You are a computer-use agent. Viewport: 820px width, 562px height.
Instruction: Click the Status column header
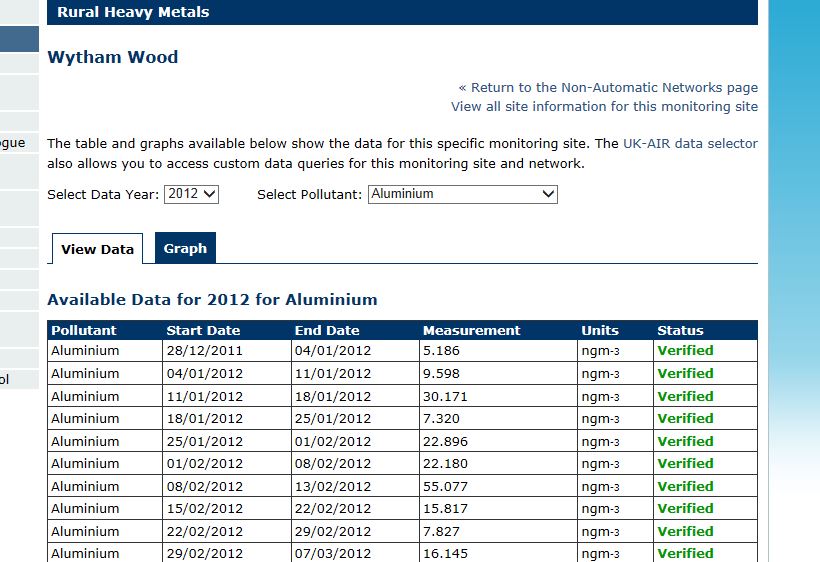pos(680,330)
